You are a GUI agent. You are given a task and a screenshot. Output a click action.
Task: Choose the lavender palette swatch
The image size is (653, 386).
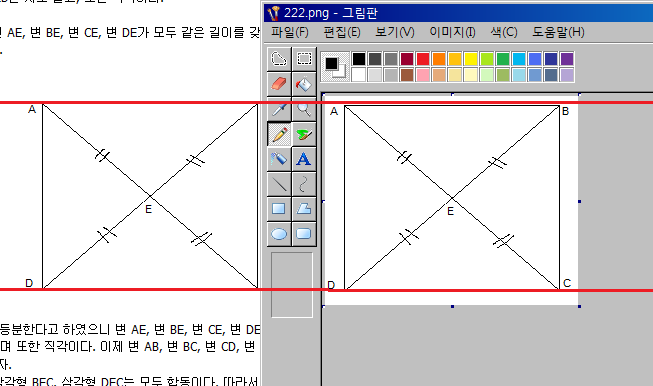point(567,75)
